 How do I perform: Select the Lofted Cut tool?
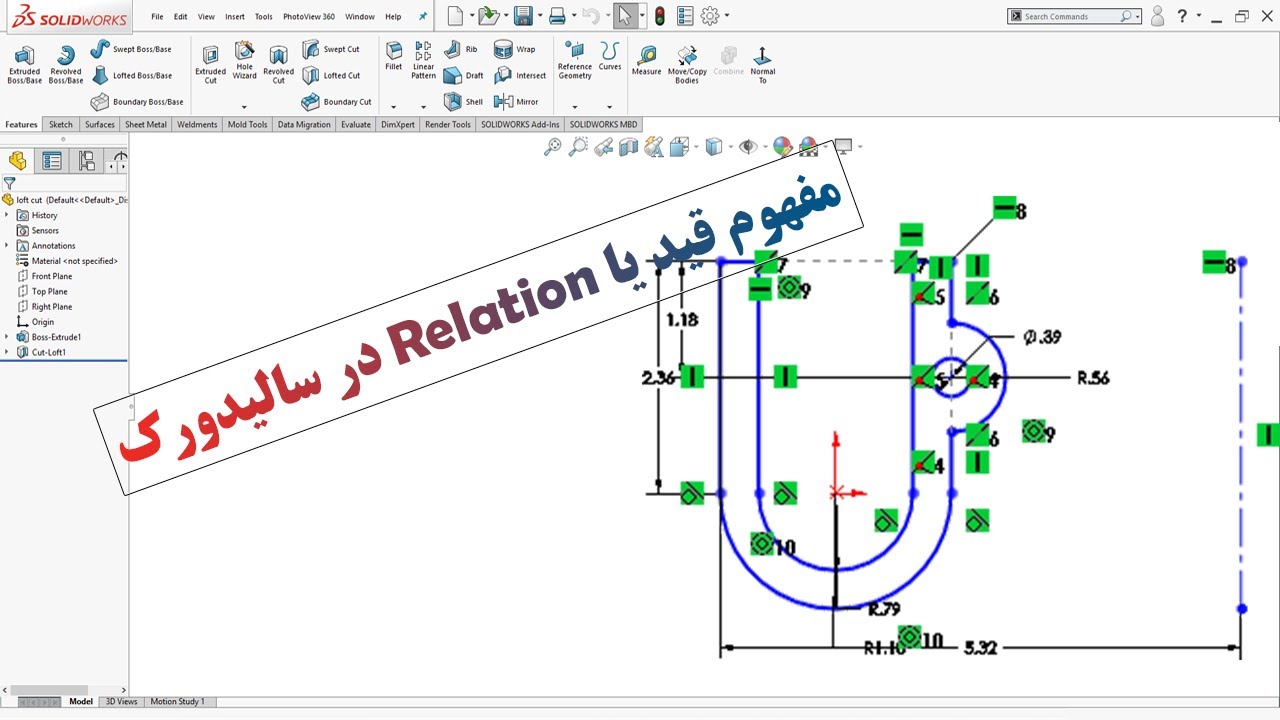click(x=331, y=75)
